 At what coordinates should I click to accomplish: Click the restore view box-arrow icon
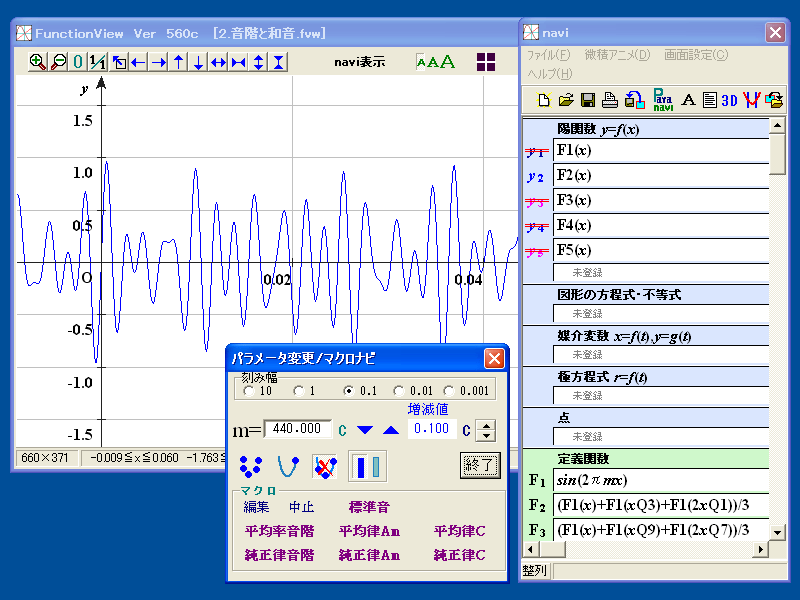pyautogui.click(x=119, y=62)
